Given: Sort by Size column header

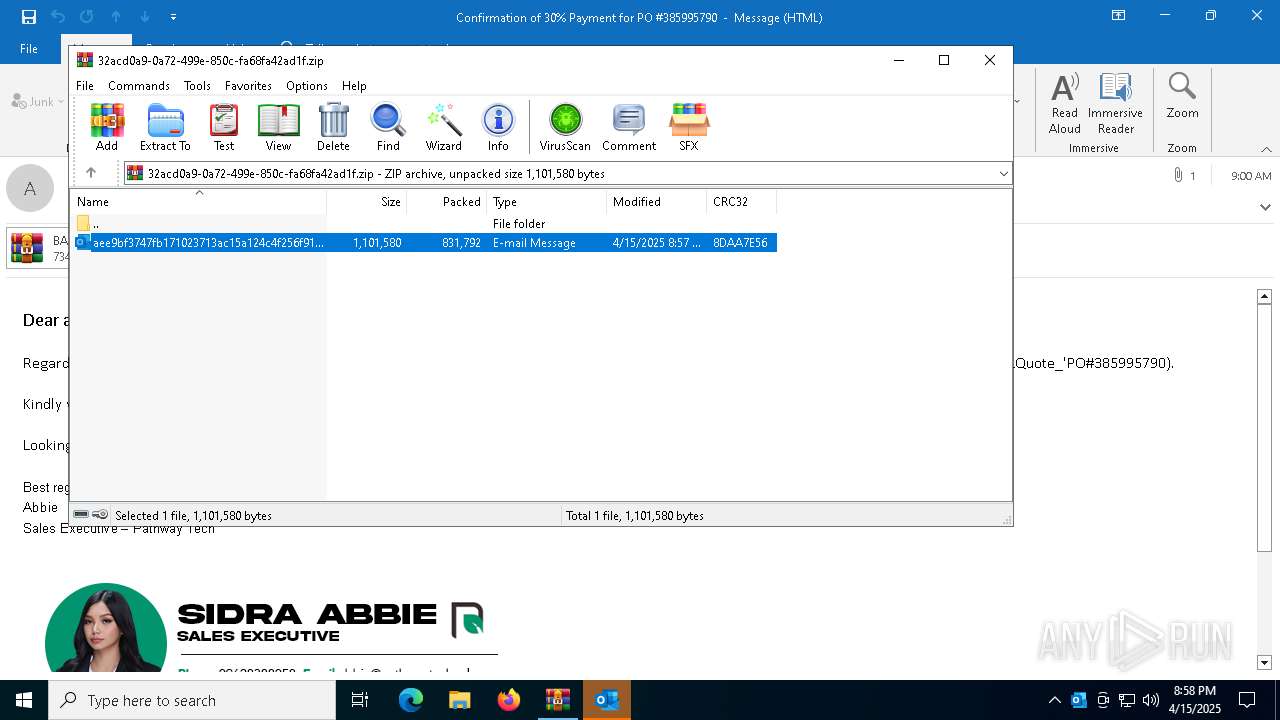Looking at the screenshot, I should click(367, 201).
